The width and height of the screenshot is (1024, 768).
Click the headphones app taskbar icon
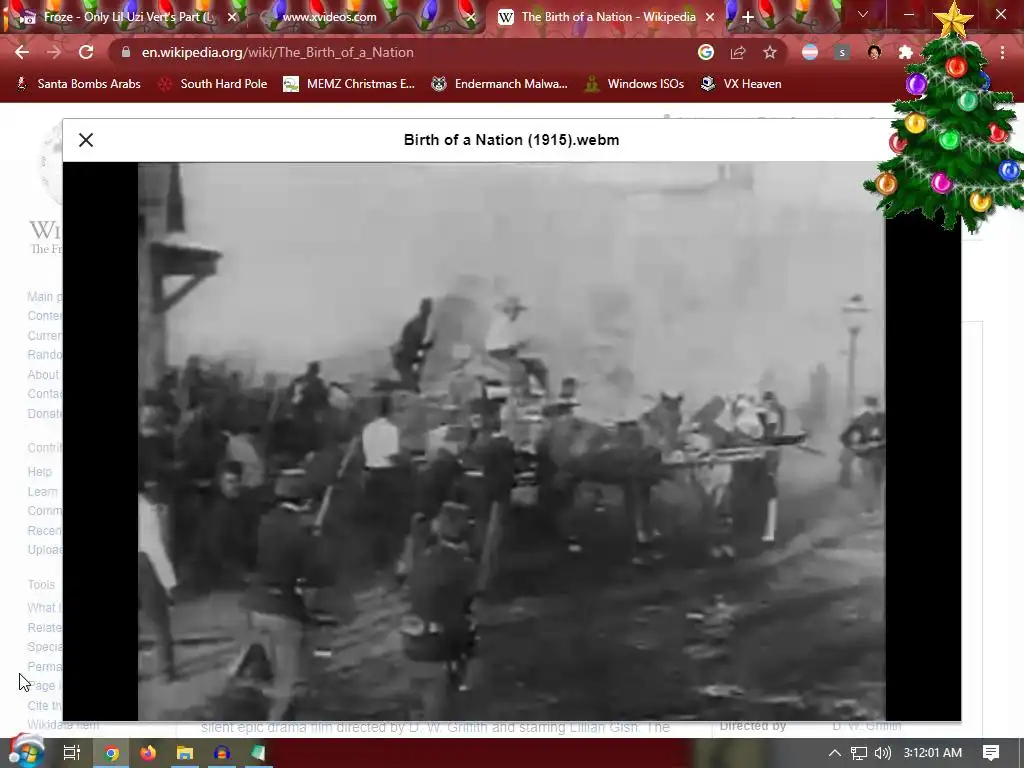221,753
